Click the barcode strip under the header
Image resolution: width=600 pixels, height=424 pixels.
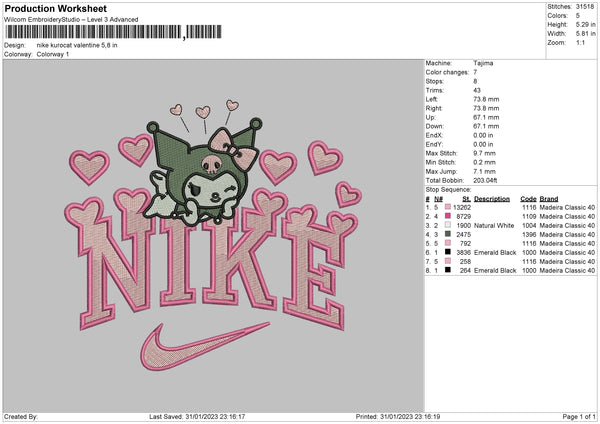pyautogui.click(x=113, y=32)
